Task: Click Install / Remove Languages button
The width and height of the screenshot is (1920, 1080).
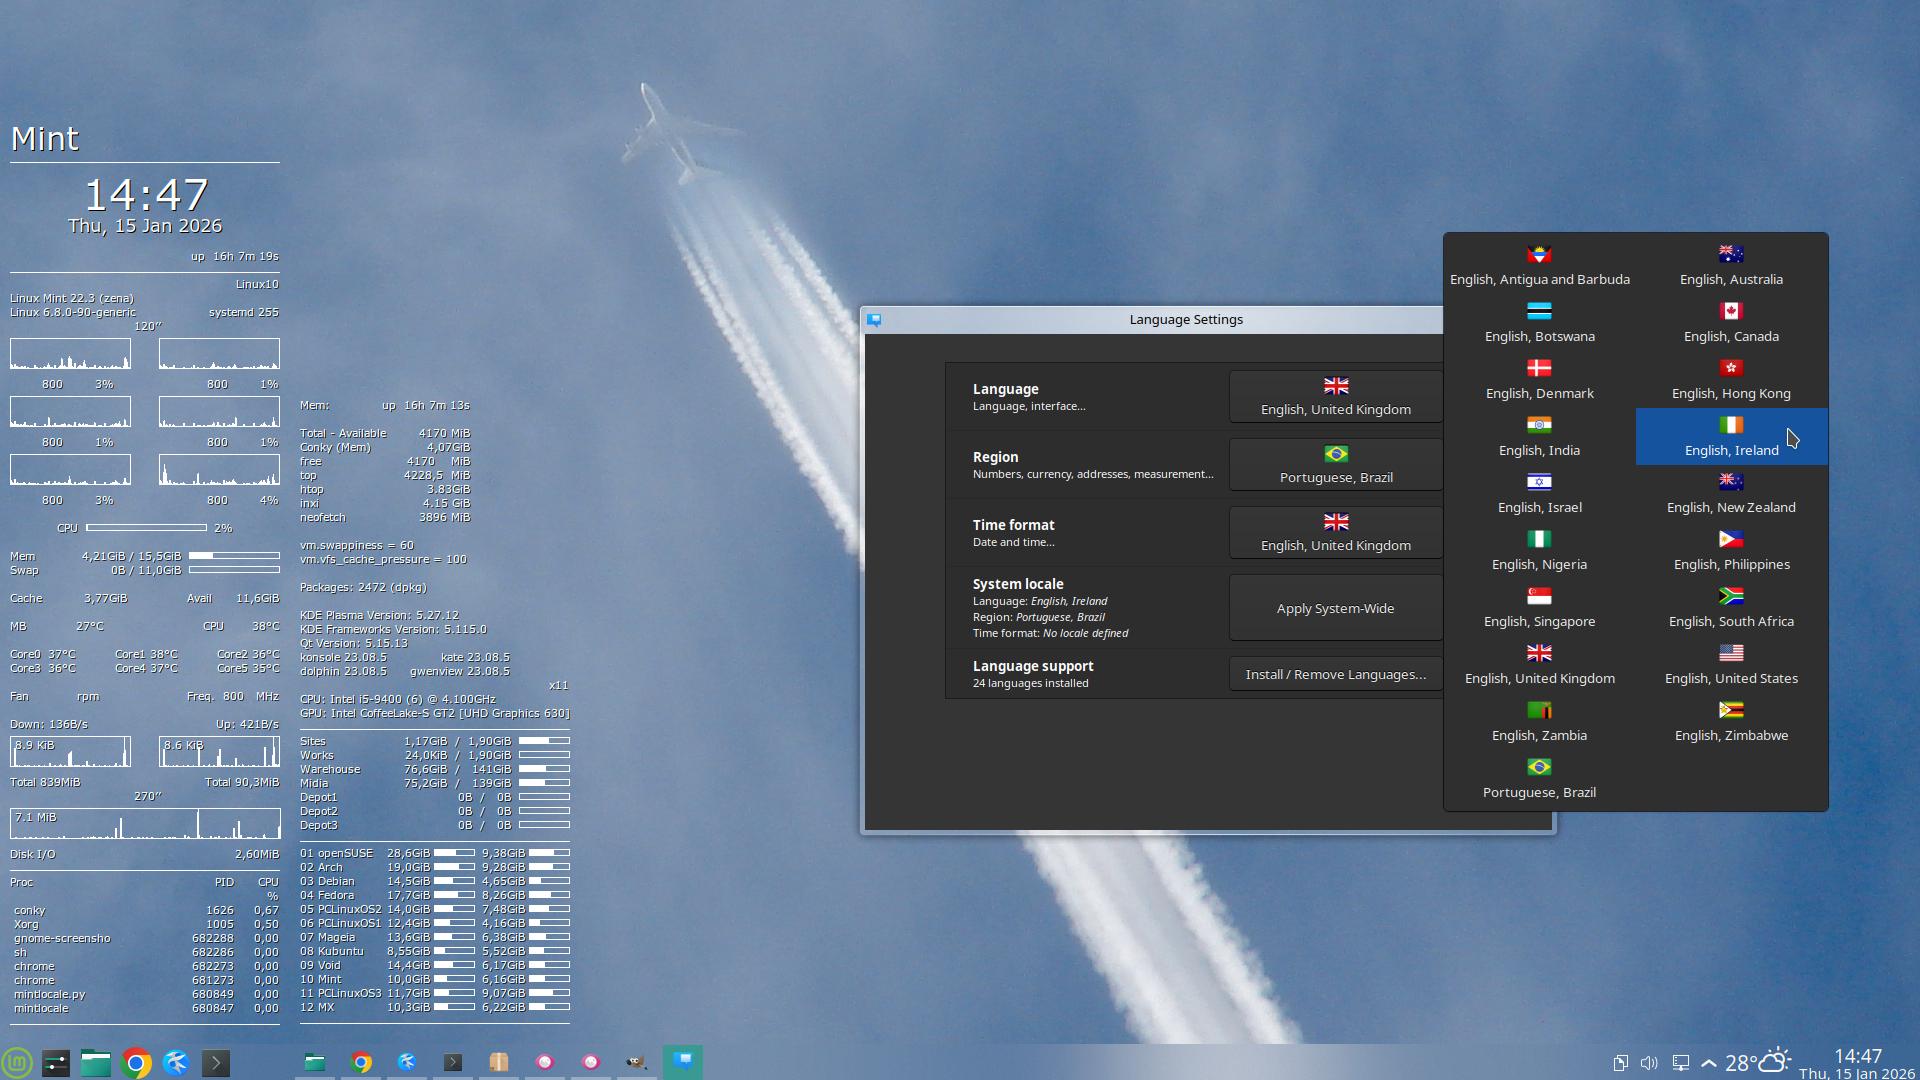Action: [x=1335, y=674]
